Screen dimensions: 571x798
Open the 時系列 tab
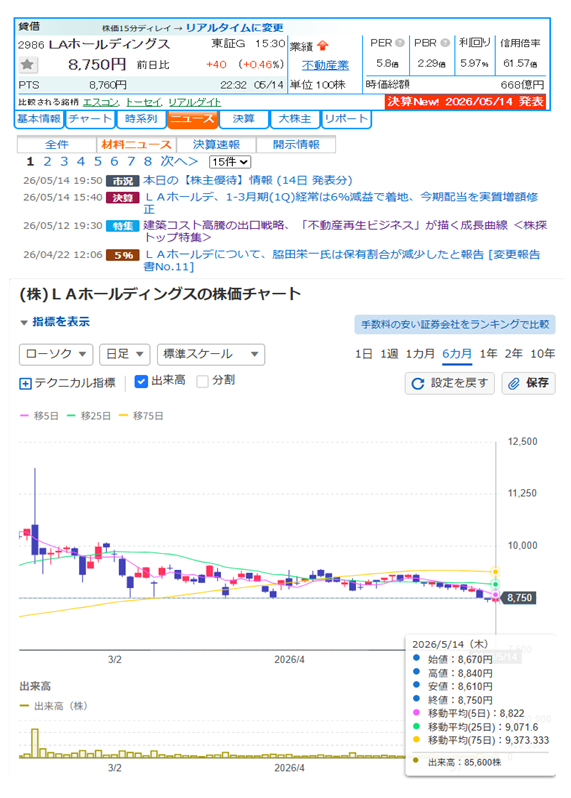[141, 119]
